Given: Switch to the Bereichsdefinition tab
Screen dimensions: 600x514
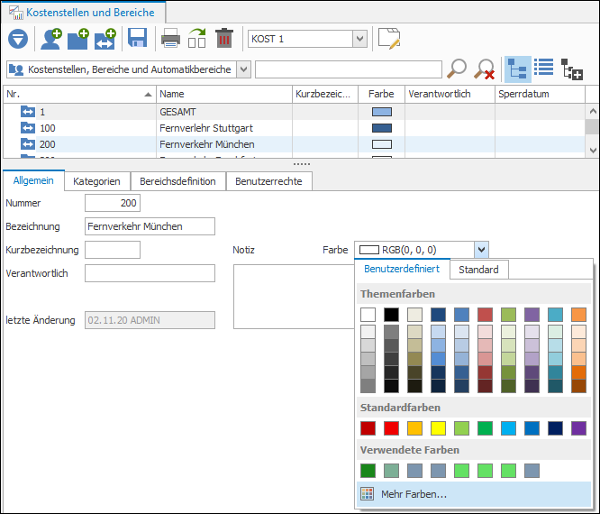Looking at the screenshot, I should pyautogui.click(x=178, y=181).
